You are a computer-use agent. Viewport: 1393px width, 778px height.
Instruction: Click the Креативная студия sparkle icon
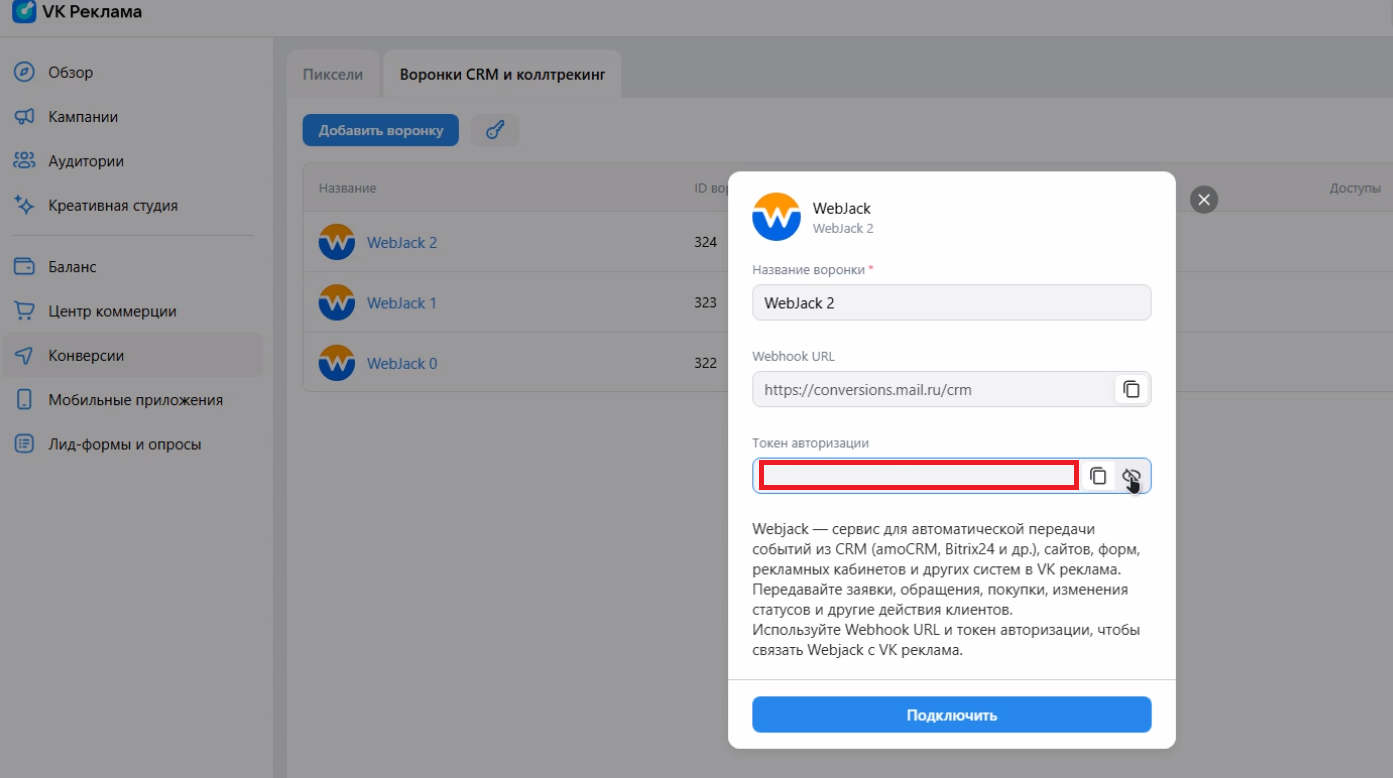(x=24, y=205)
